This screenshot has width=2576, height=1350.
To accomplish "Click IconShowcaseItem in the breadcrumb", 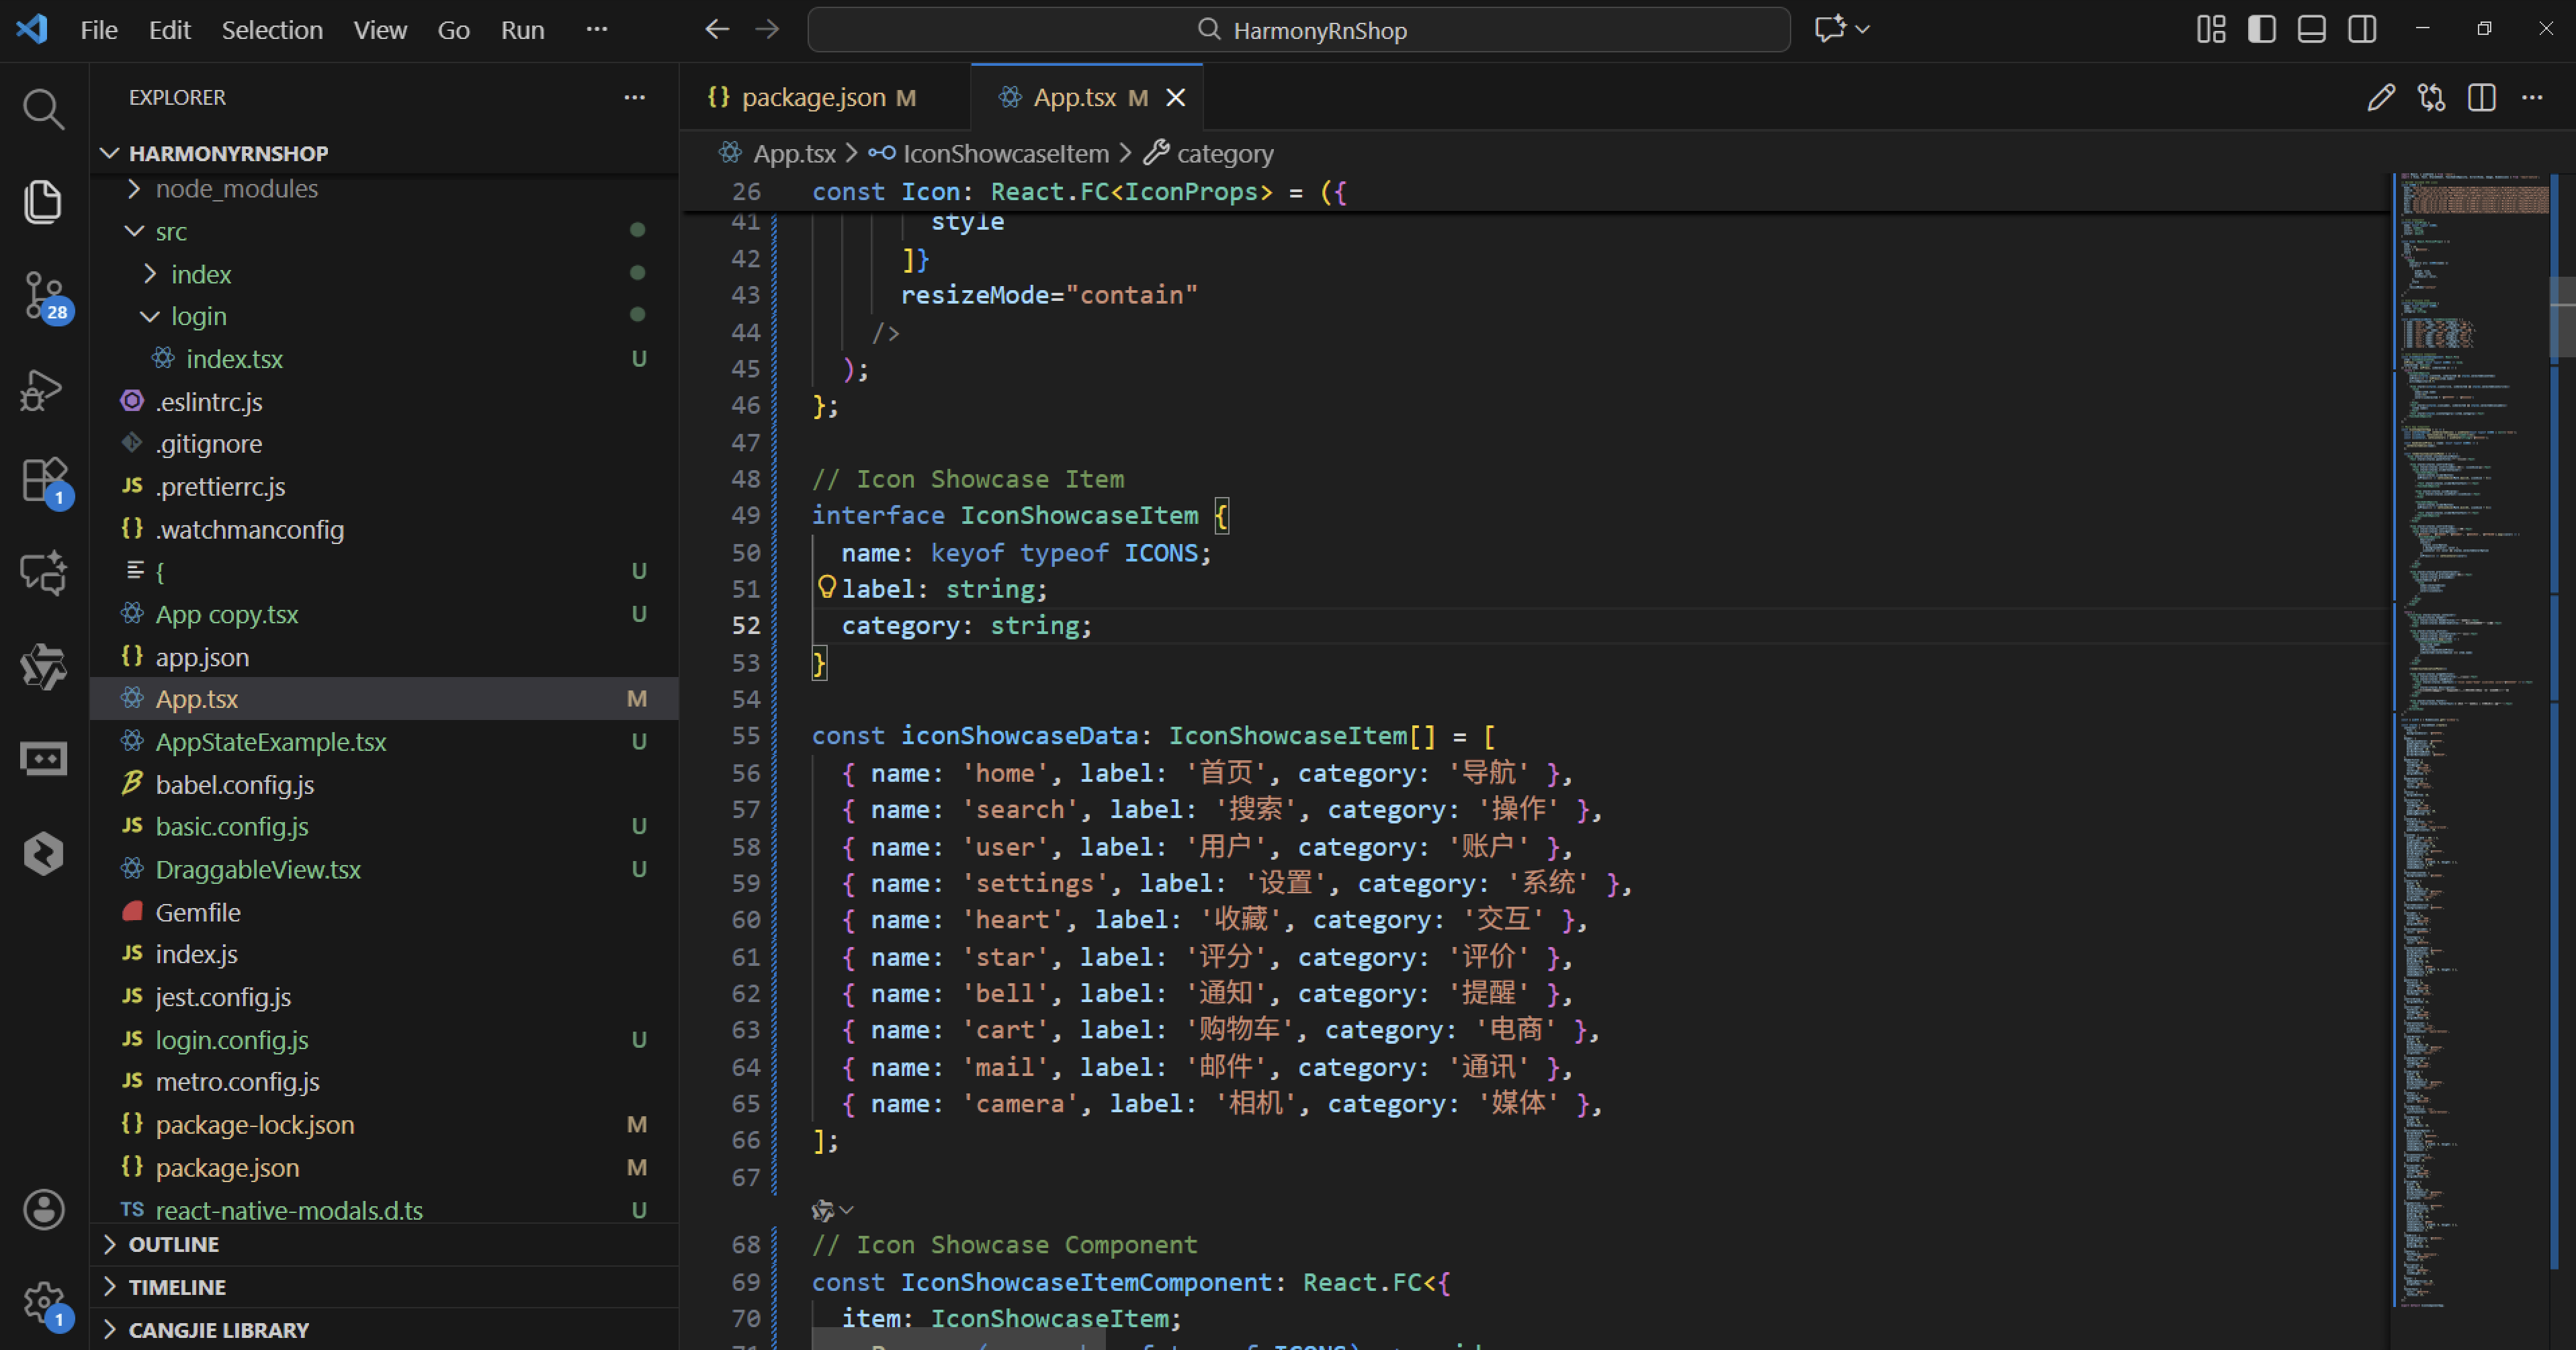I will pyautogui.click(x=1005, y=154).
